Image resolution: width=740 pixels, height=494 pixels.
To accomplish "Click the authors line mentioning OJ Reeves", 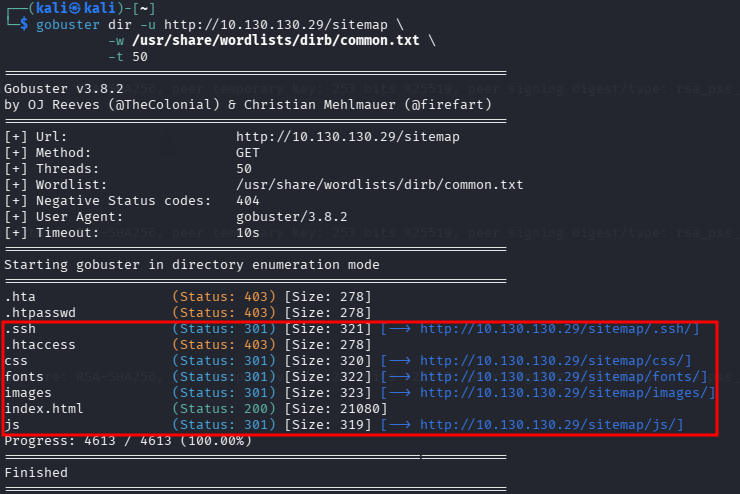I will pos(248,105).
